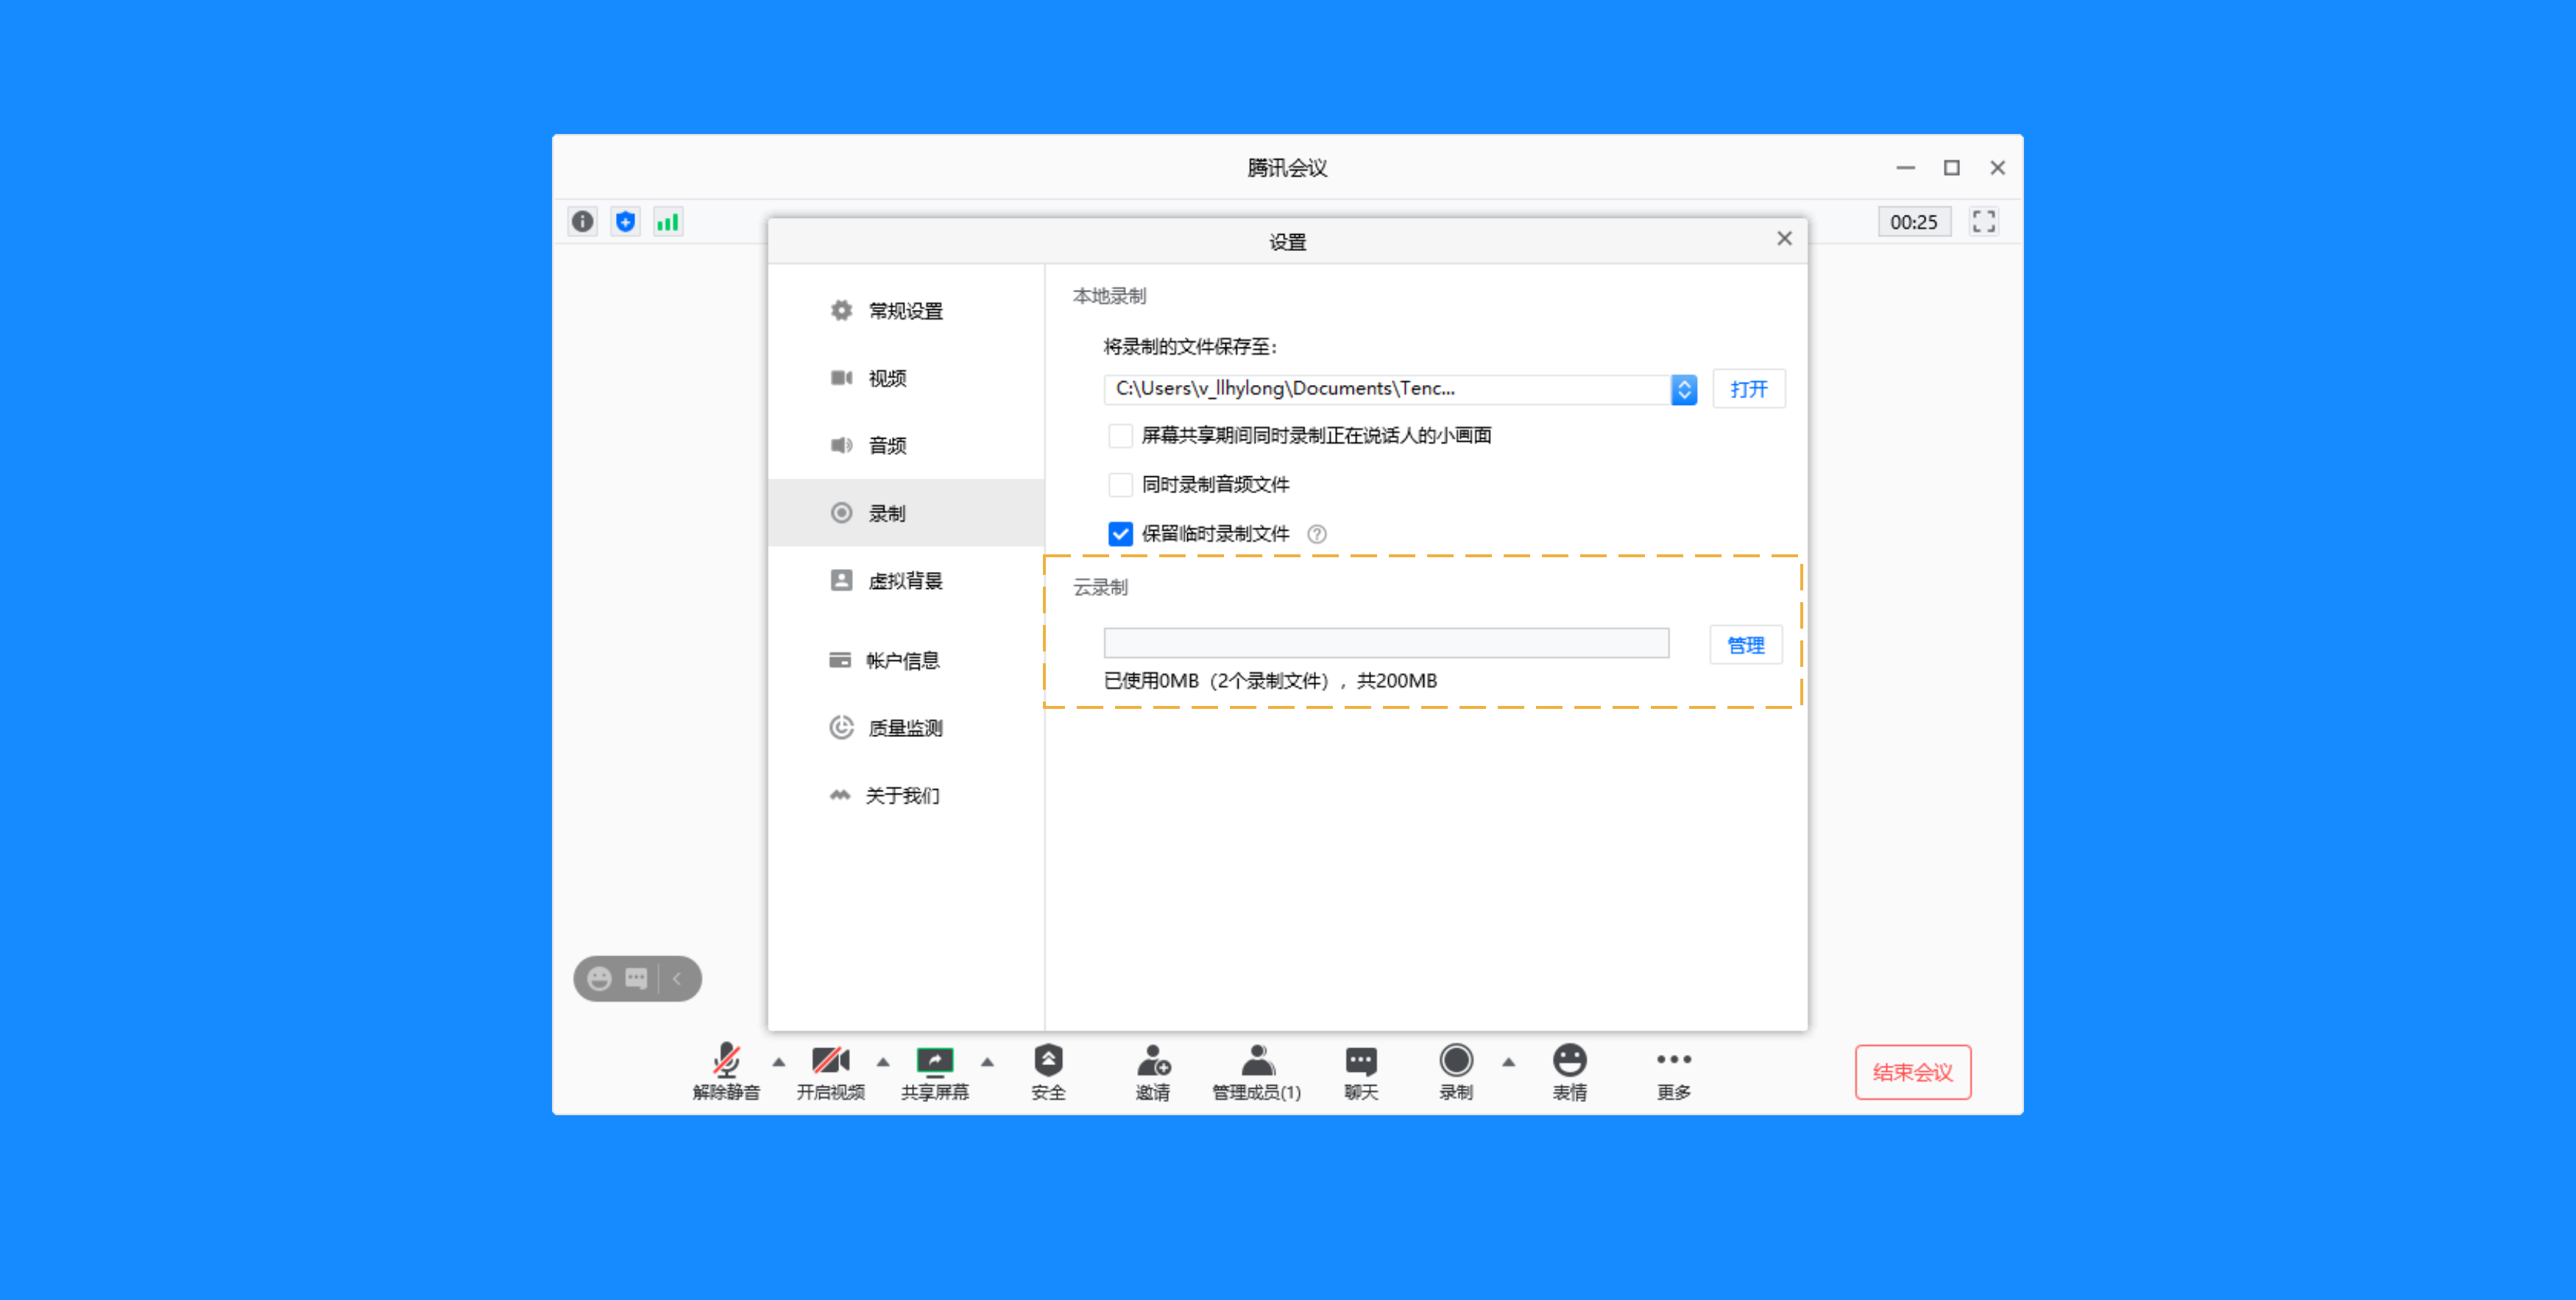Click the 已使用0MB storage usage text
Viewport: 2576px width, 1300px height.
pyautogui.click(x=1270, y=681)
